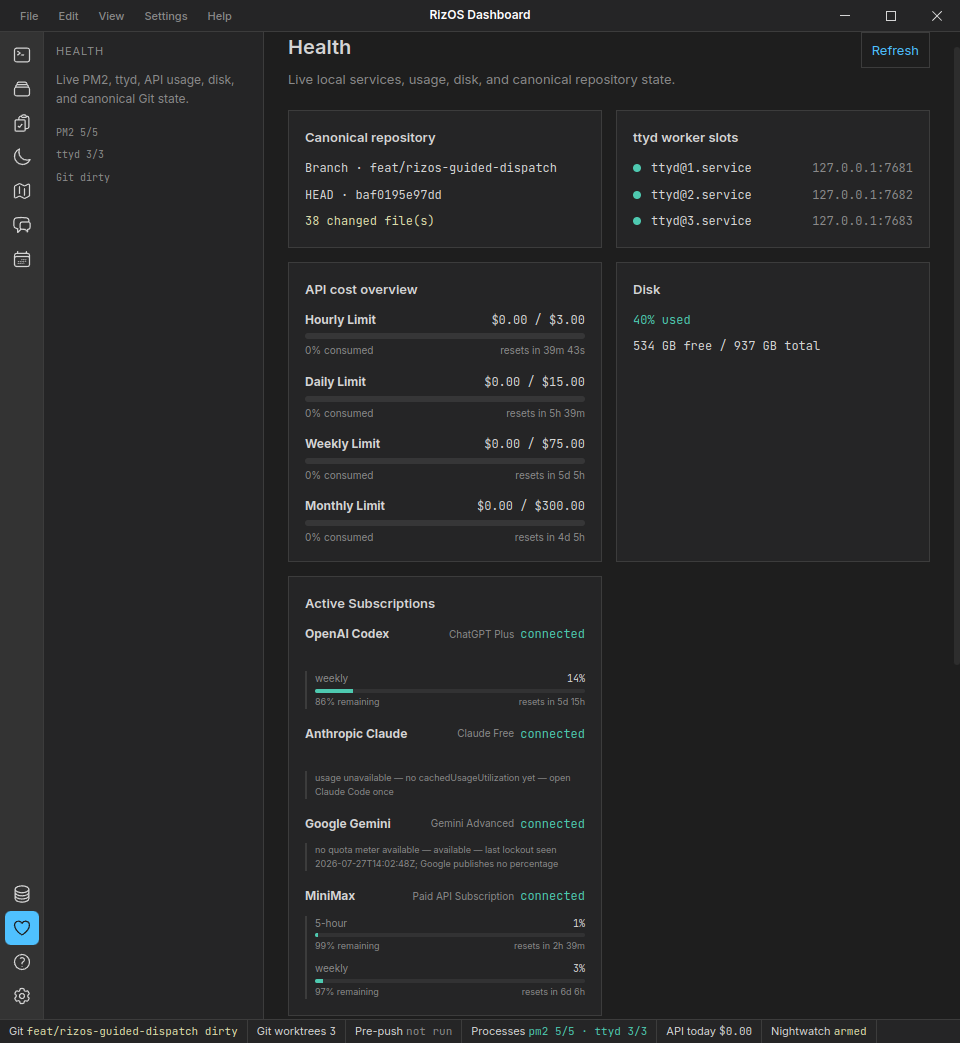960x1043 pixels.
Task: Click 'Gemini Advanced' plan label
Action: [472, 823]
